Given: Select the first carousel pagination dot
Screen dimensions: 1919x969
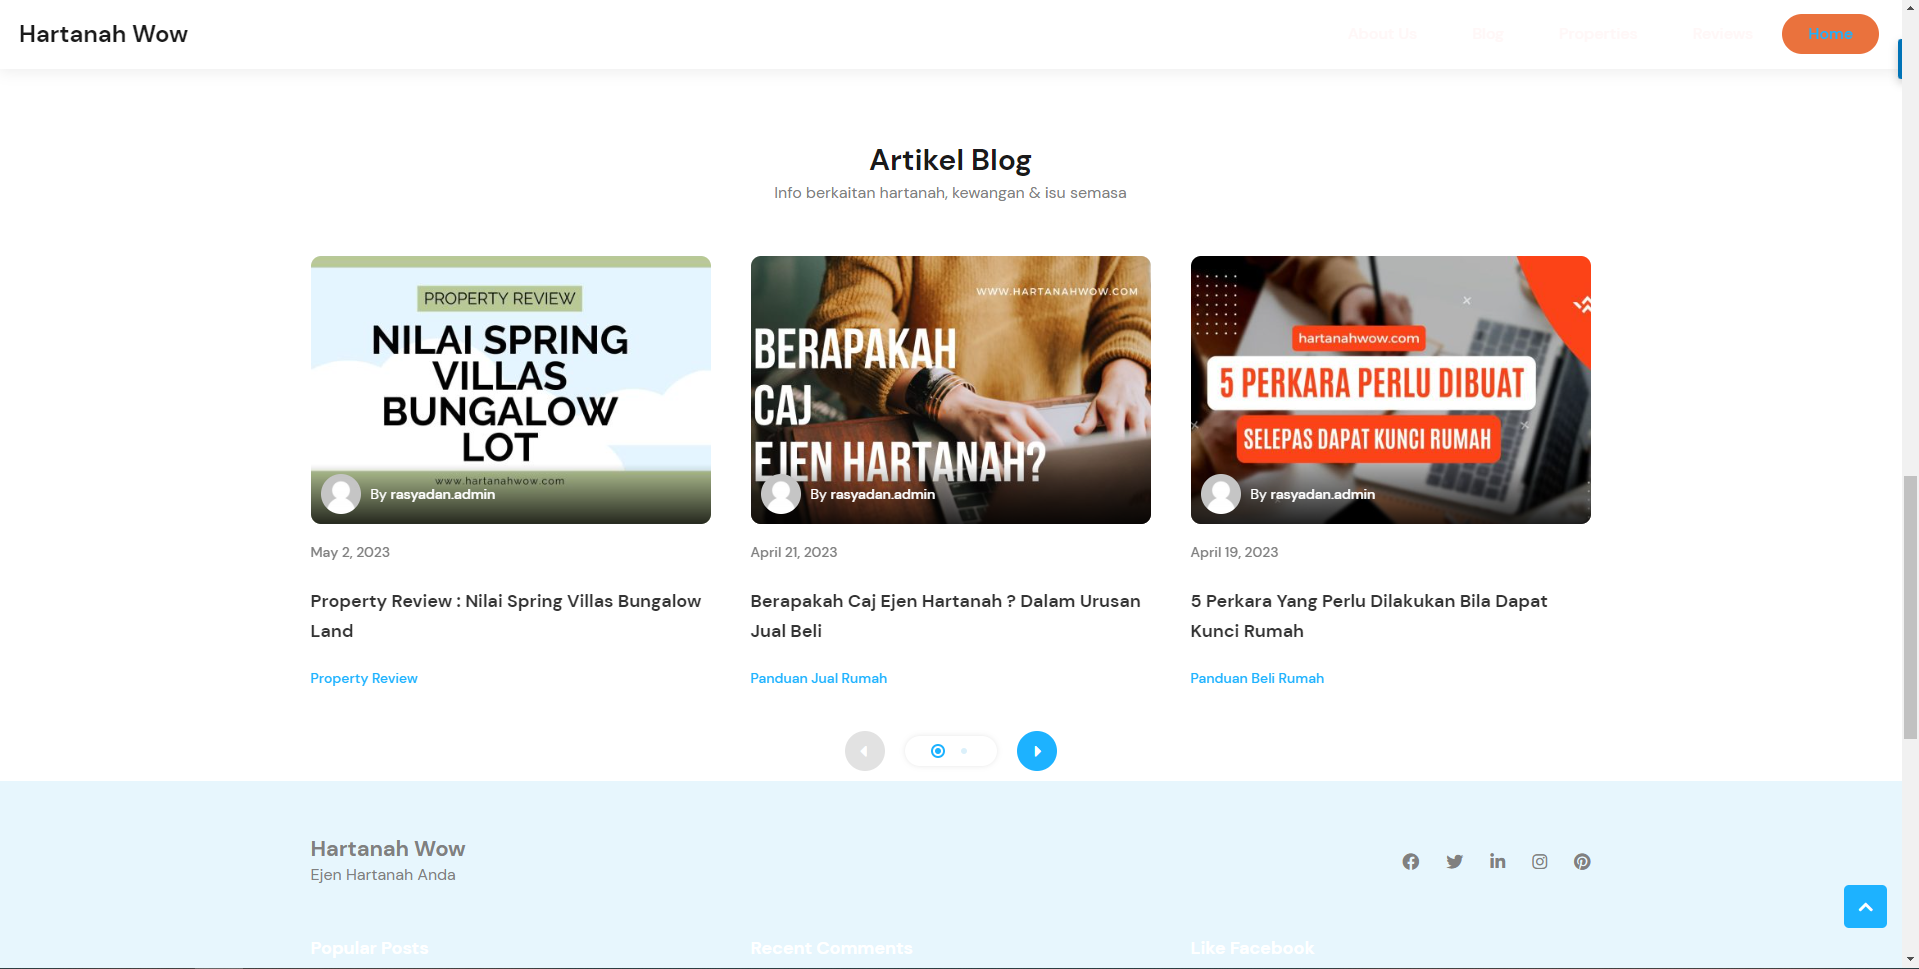Looking at the screenshot, I should click(x=937, y=751).
